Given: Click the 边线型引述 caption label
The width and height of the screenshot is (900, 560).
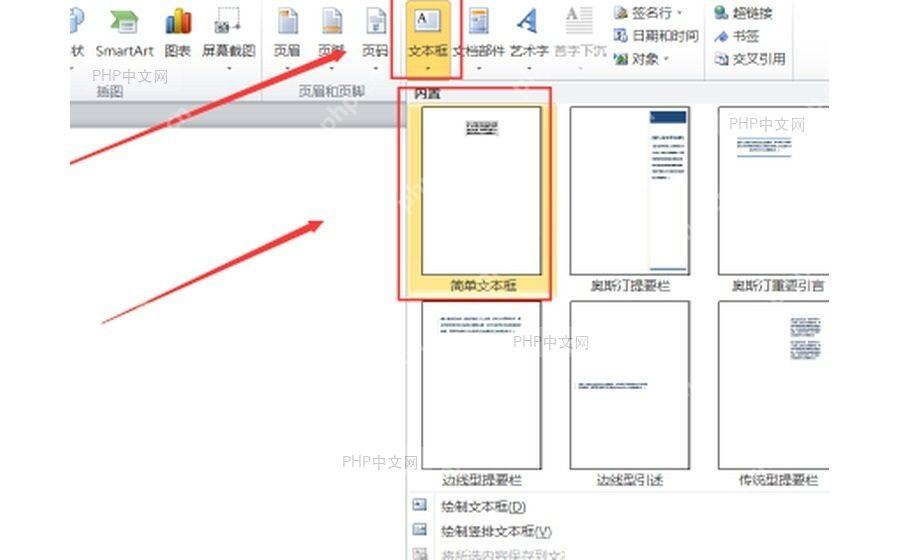Looking at the screenshot, I should pos(630,480).
